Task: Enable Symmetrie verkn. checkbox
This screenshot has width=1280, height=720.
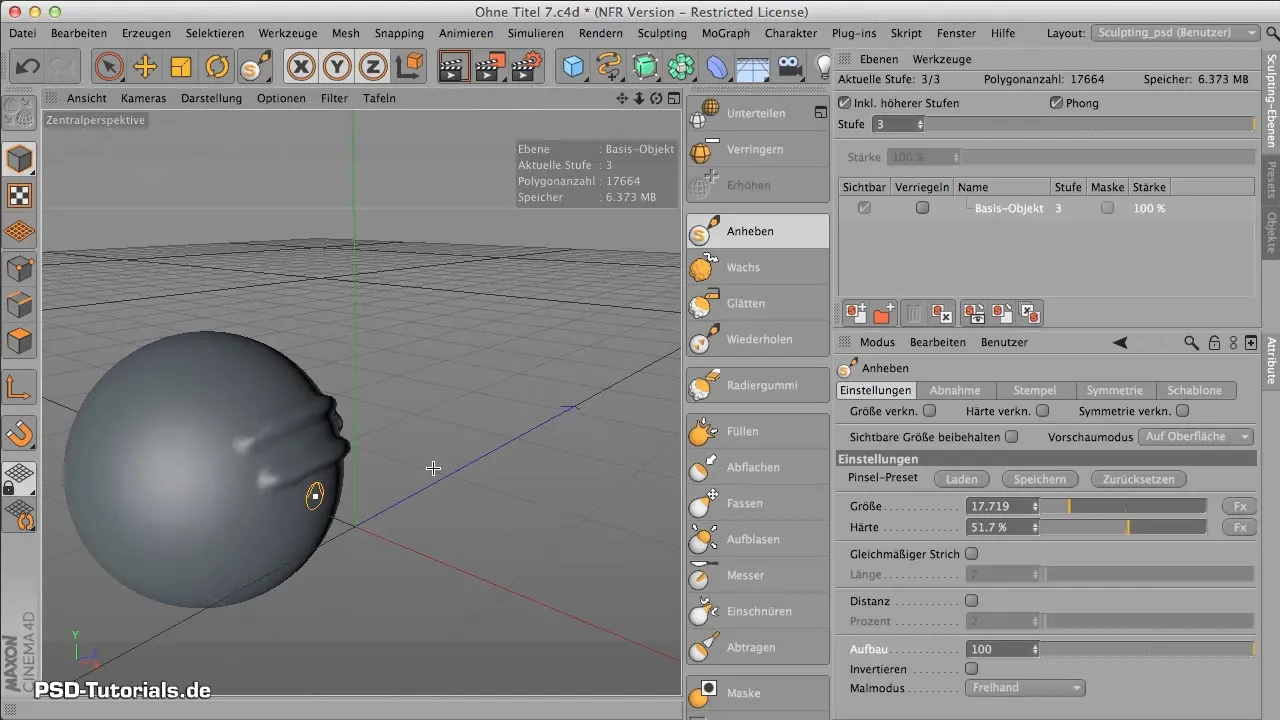Action: [1183, 411]
